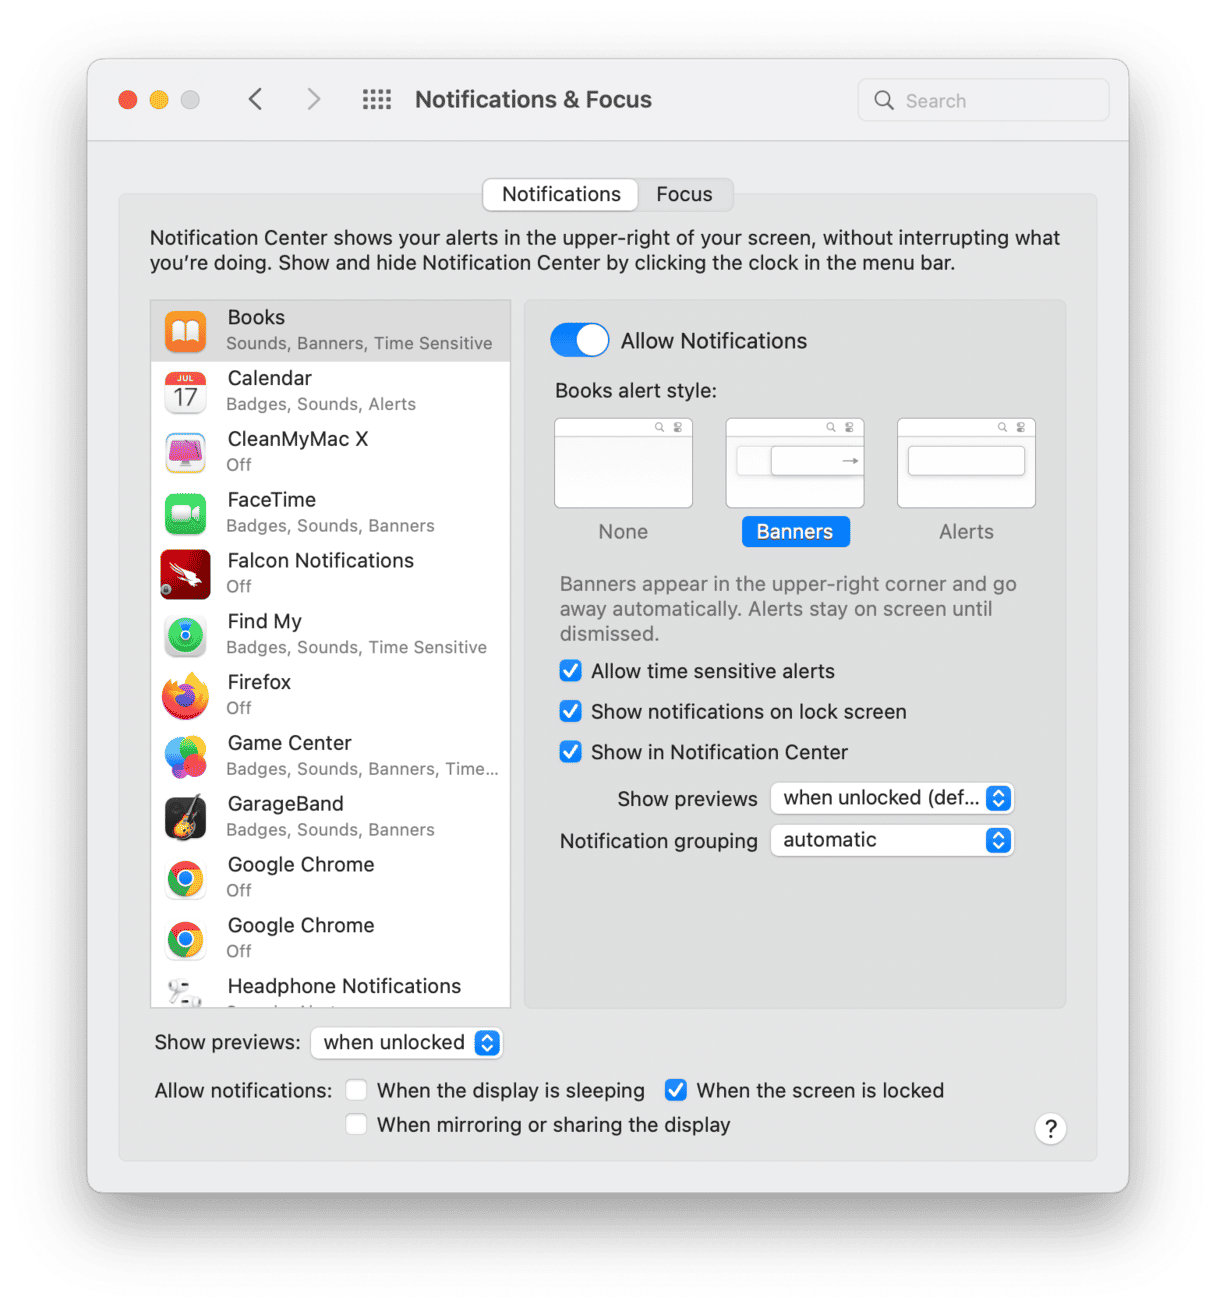Open the Books Show previews dropdown
The width and height of the screenshot is (1216, 1308).
point(892,798)
